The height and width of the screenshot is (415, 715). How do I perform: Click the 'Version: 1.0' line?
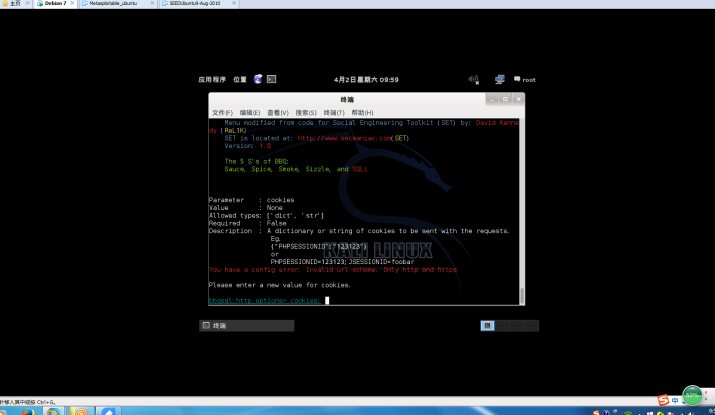(x=248, y=146)
